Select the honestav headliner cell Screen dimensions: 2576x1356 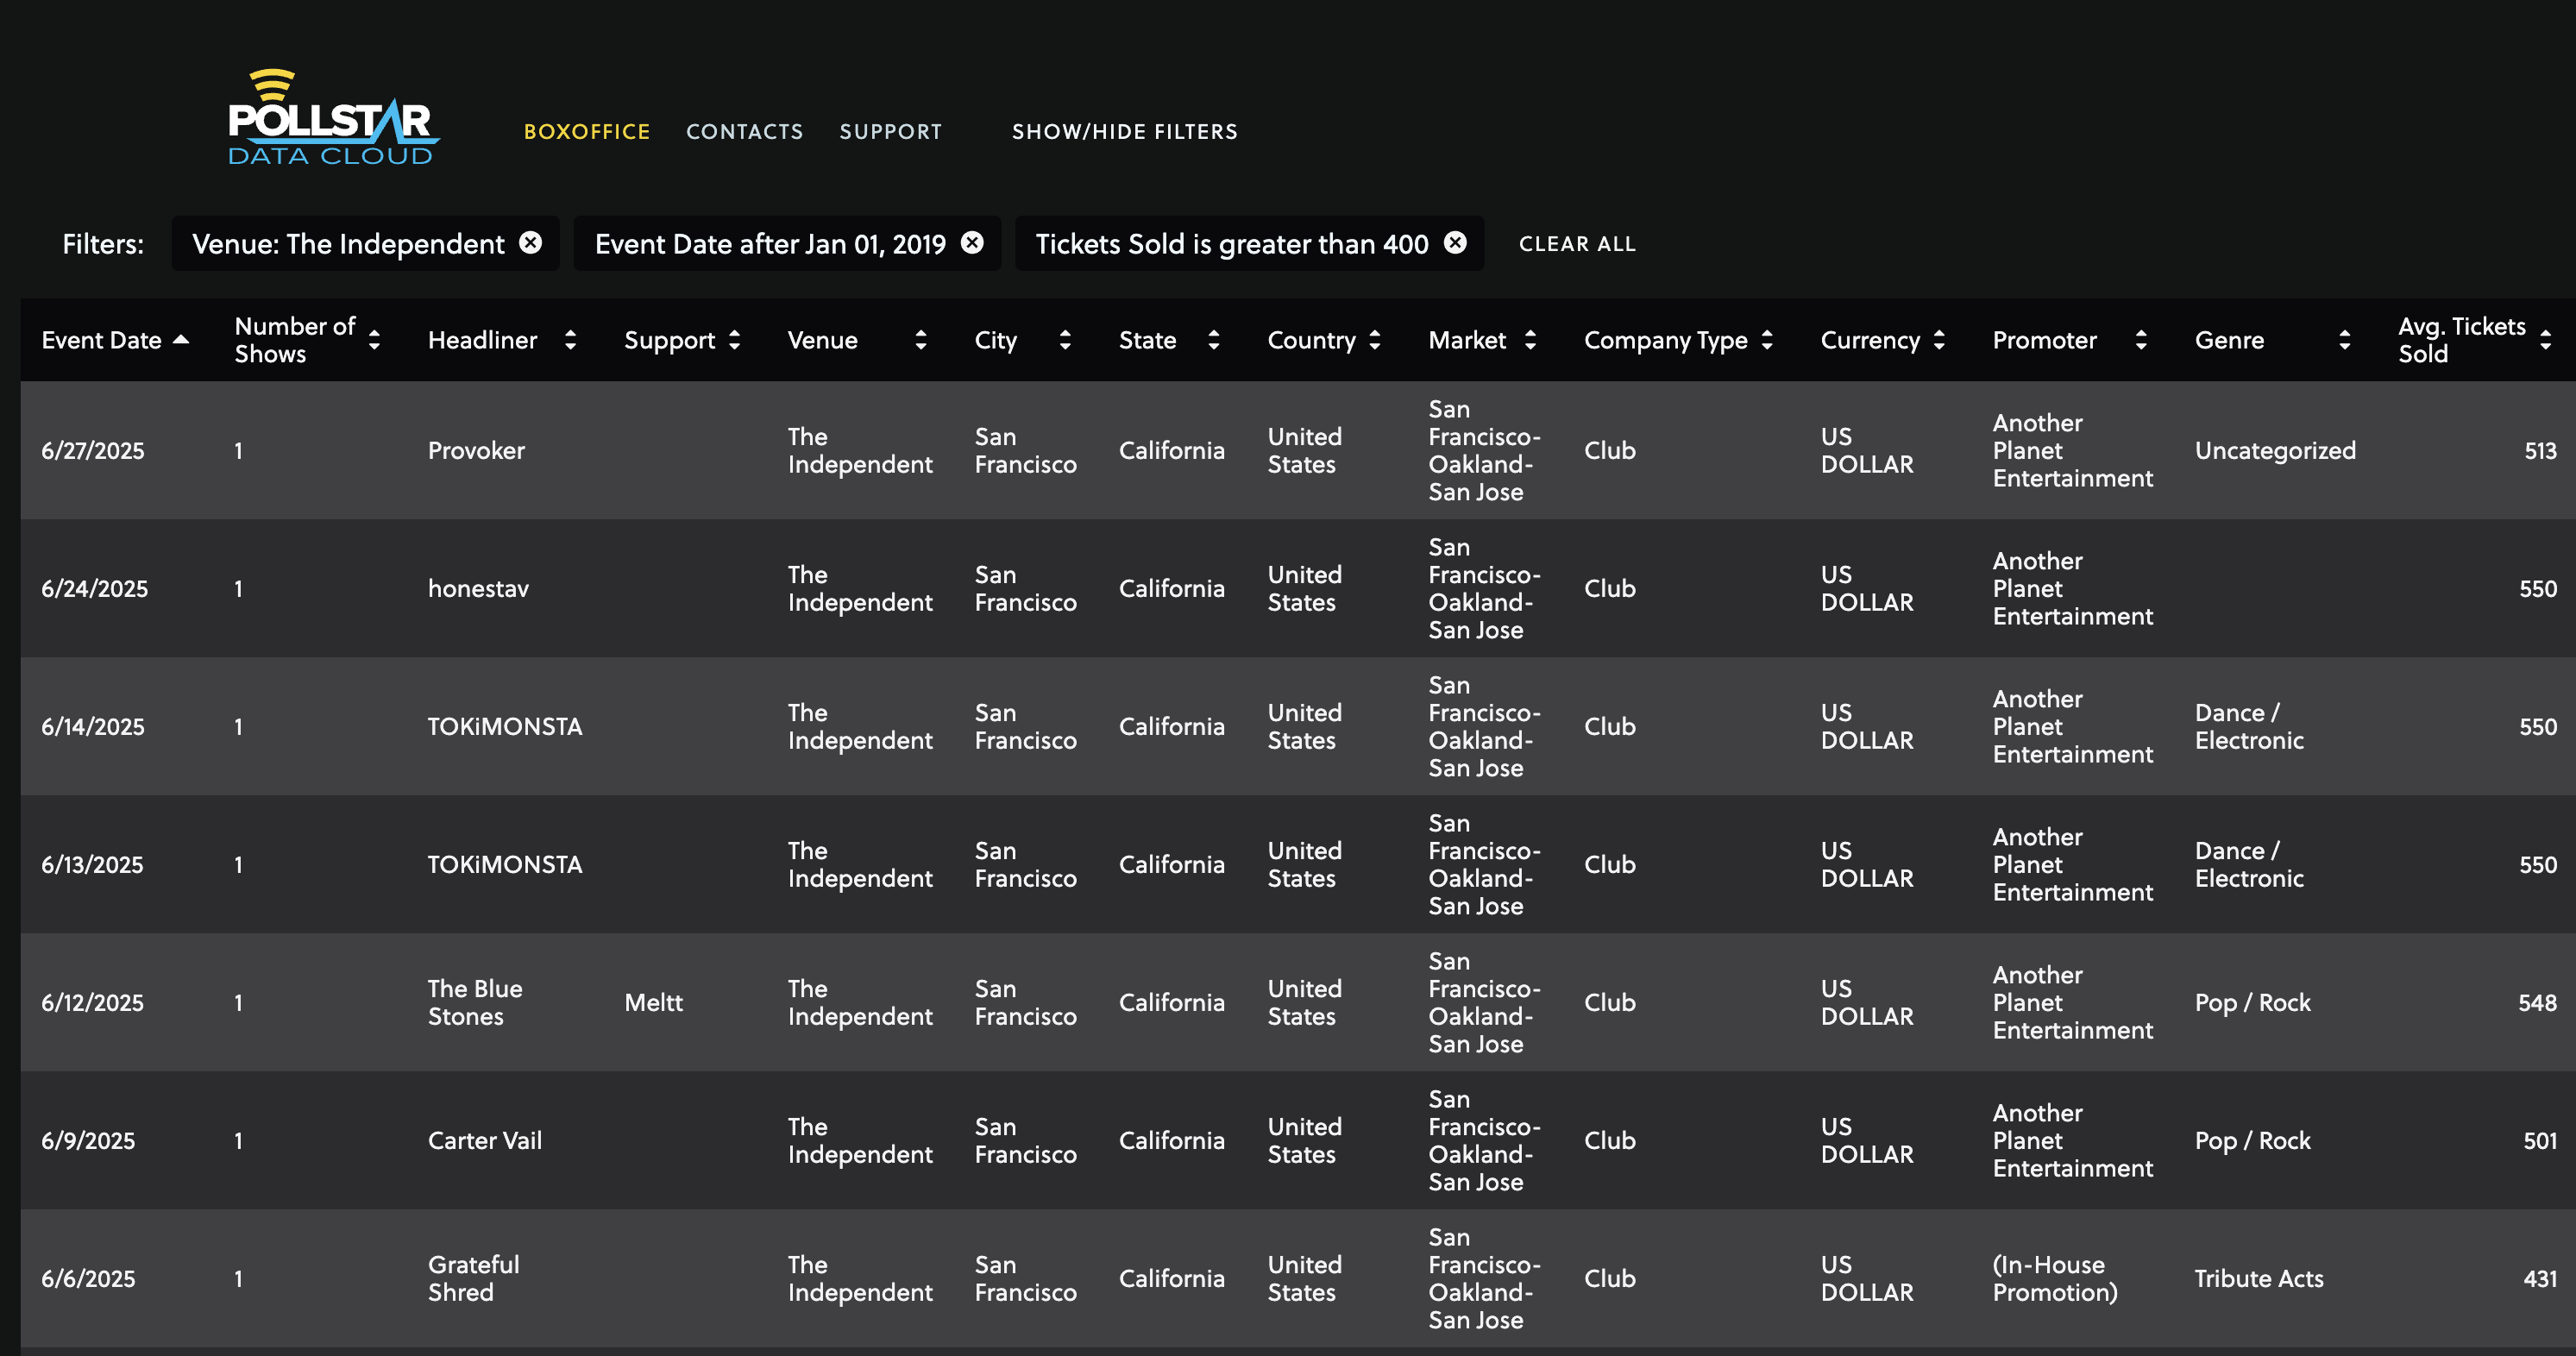[478, 588]
